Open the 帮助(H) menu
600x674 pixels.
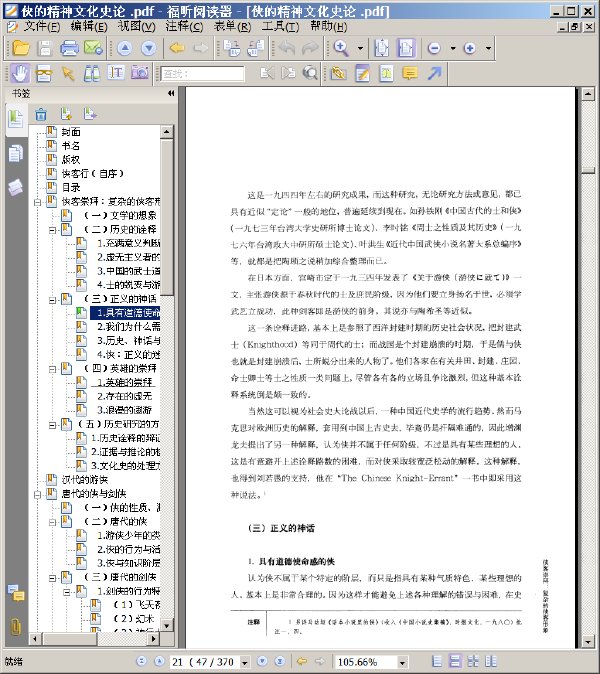pyautogui.click(x=328, y=27)
